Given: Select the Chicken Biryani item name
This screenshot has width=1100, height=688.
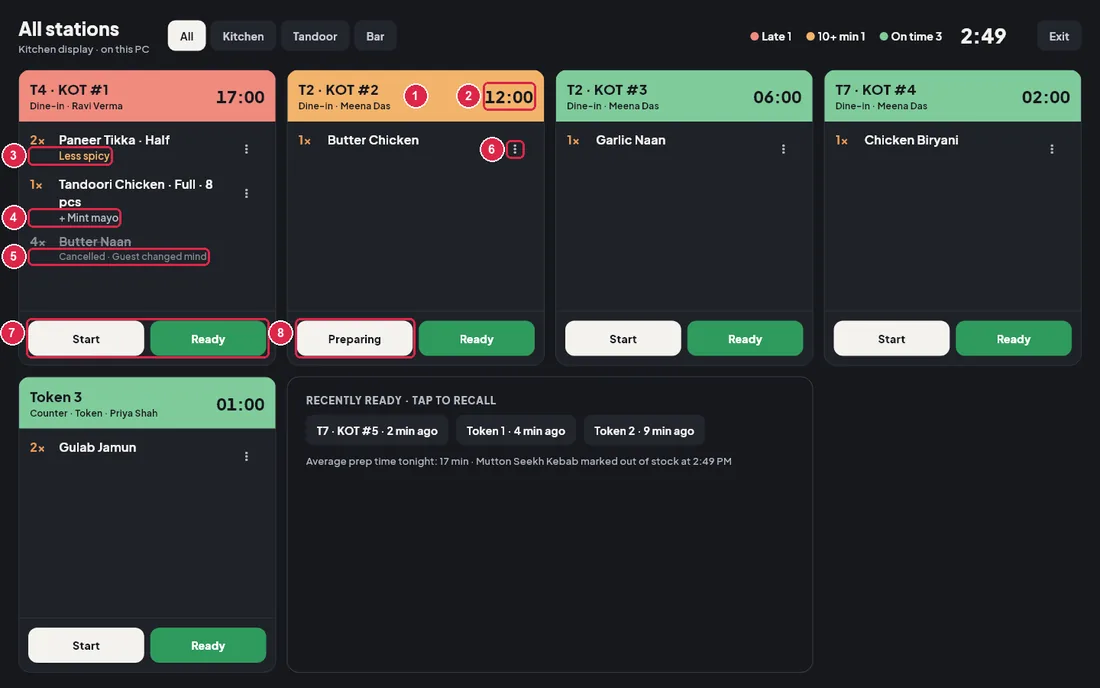Looking at the screenshot, I should coord(911,140).
